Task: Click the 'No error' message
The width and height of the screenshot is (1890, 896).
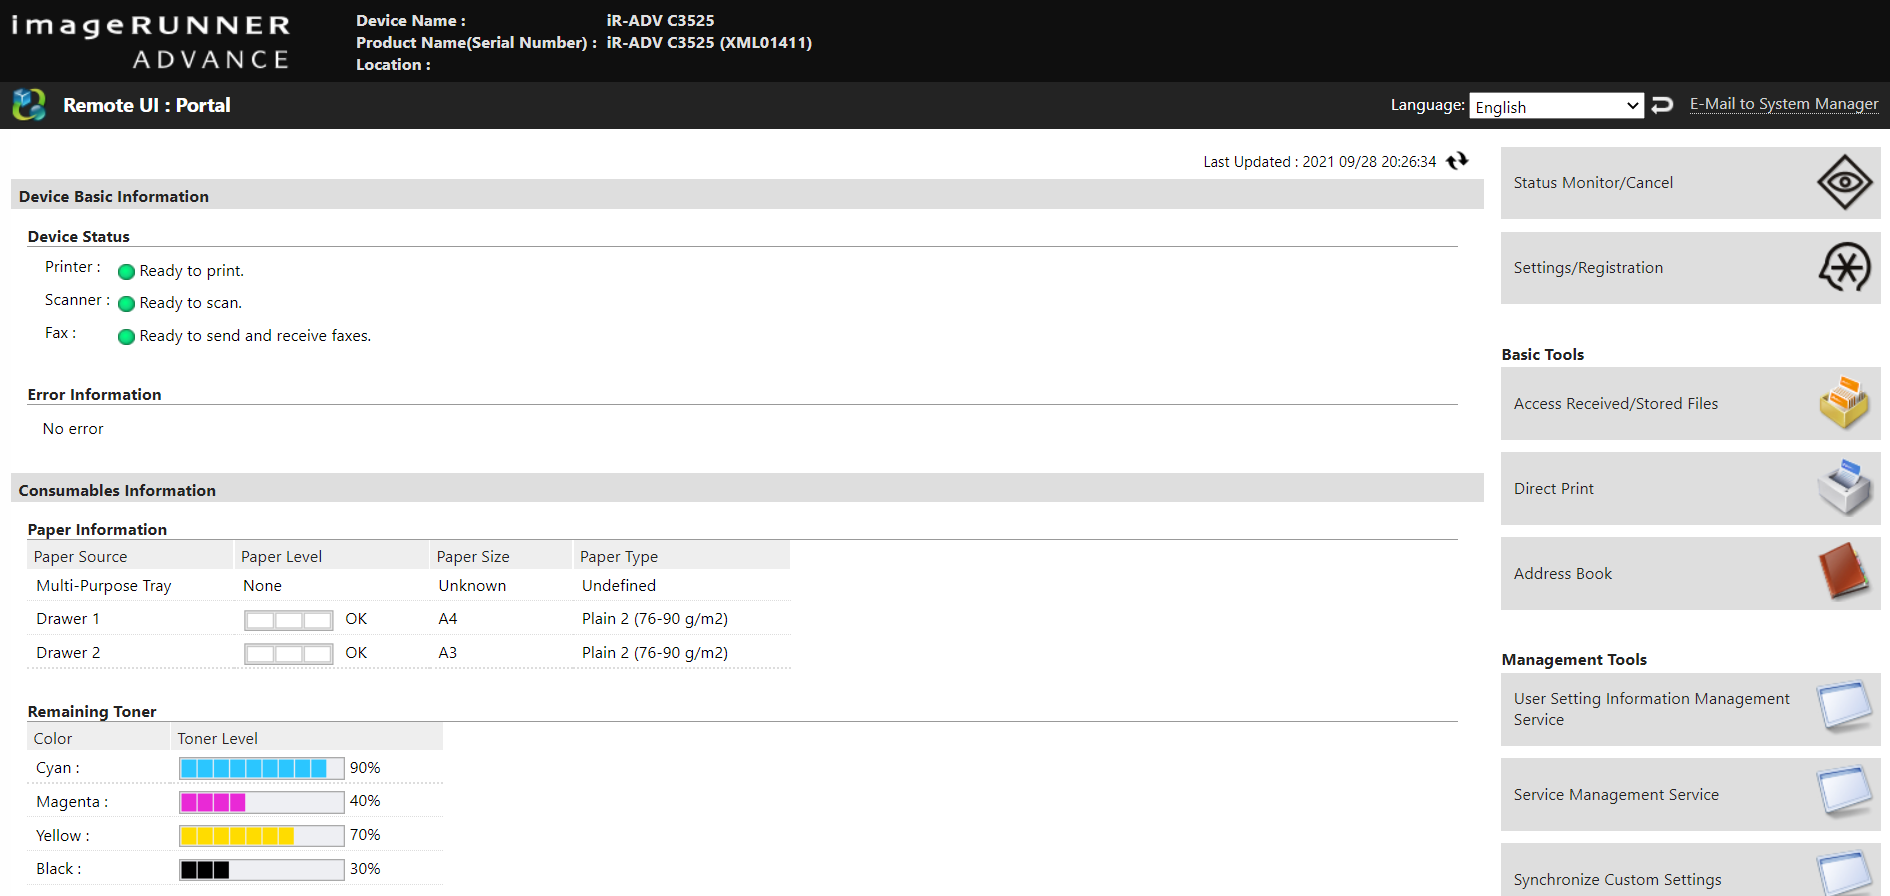Action: pos(73,429)
